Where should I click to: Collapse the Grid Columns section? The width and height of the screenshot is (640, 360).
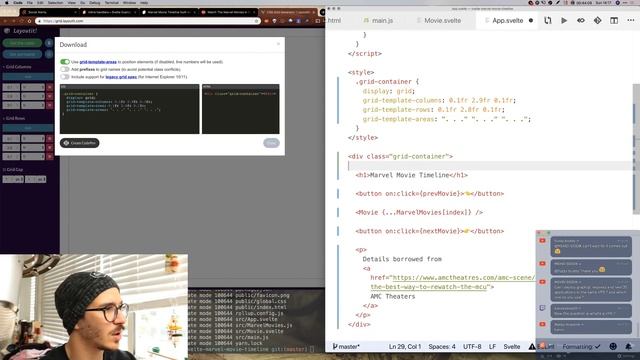pos(17,67)
